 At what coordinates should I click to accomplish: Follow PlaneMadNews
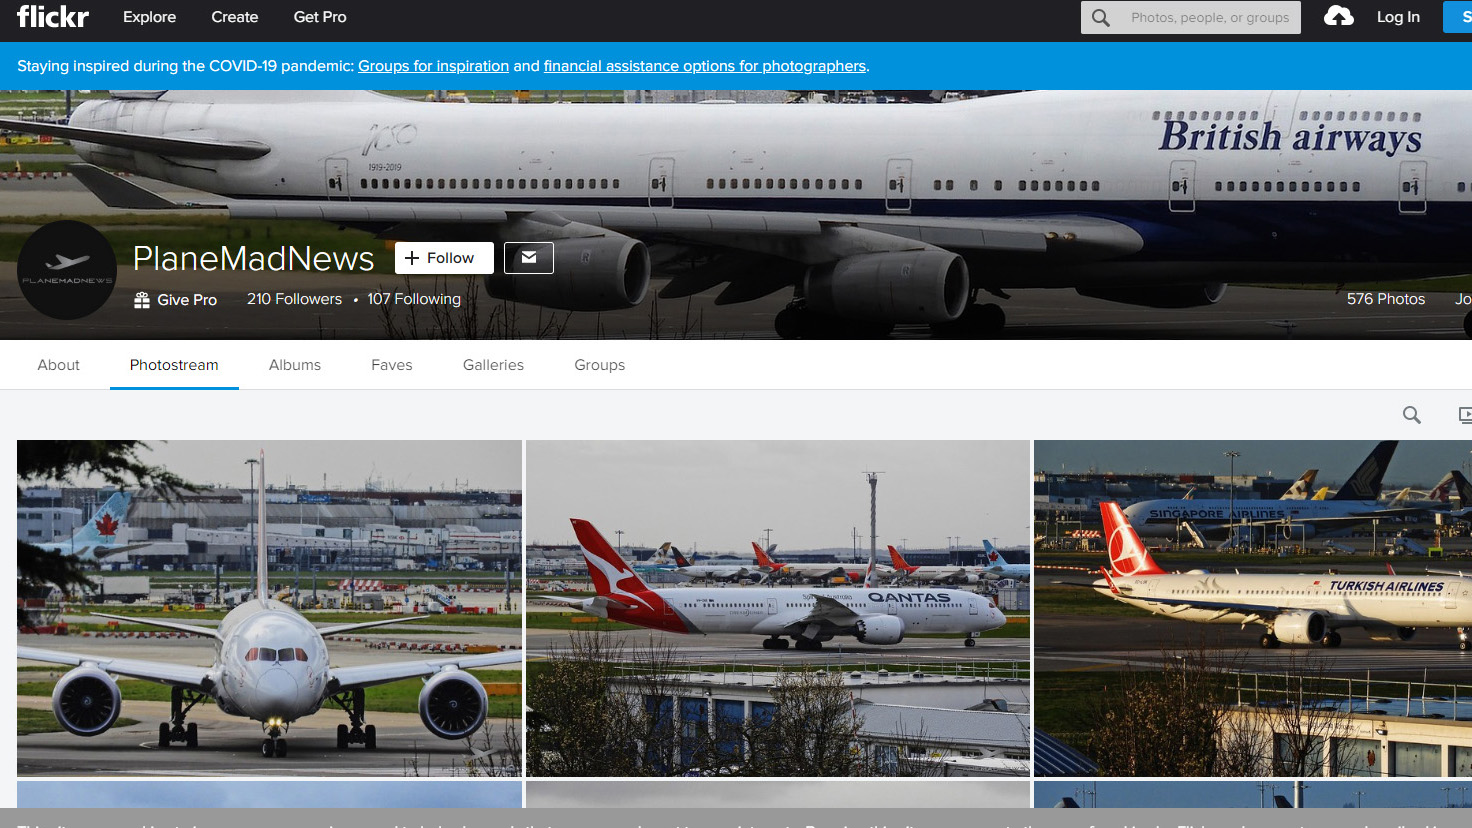tap(444, 258)
